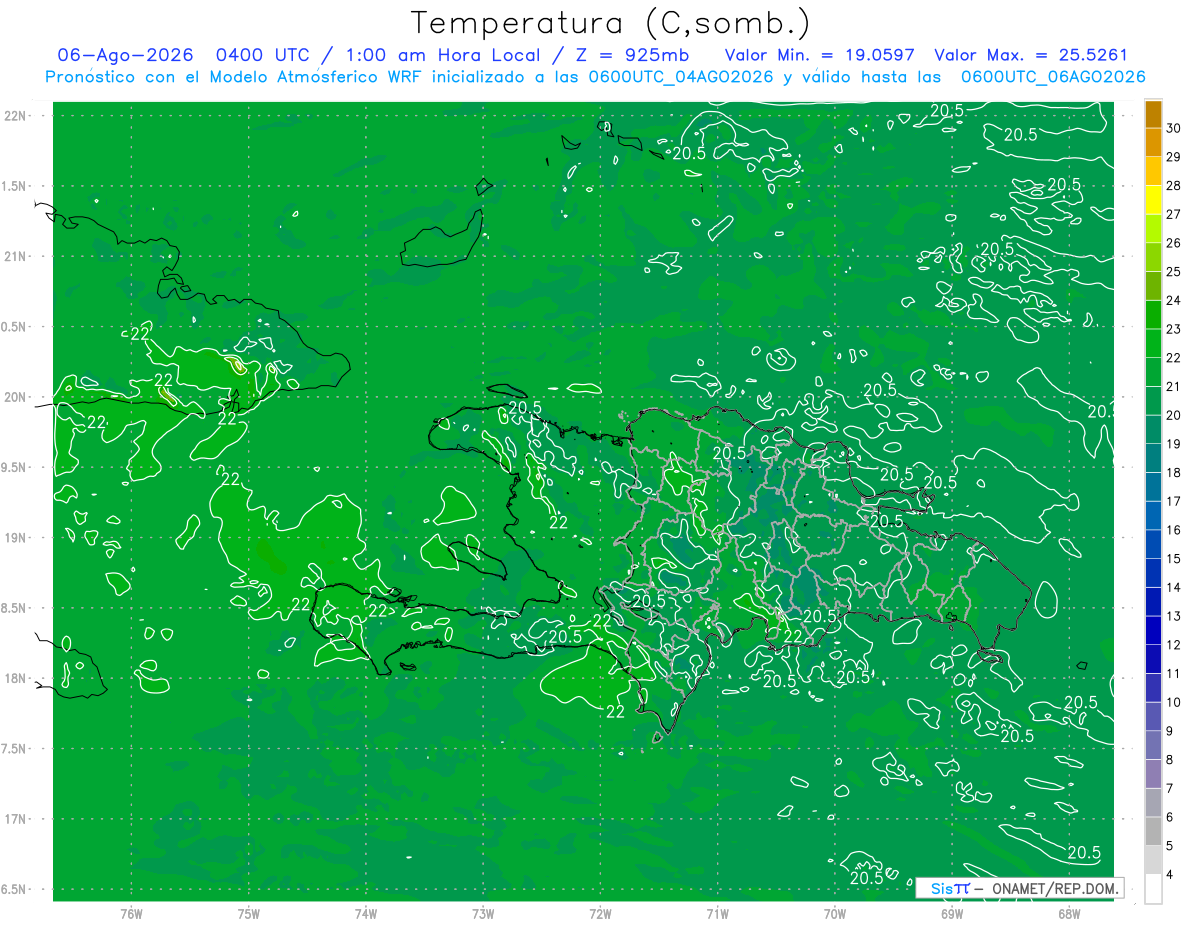
Task: Click the 69W longitude label
Action: pyautogui.click(x=952, y=913)
